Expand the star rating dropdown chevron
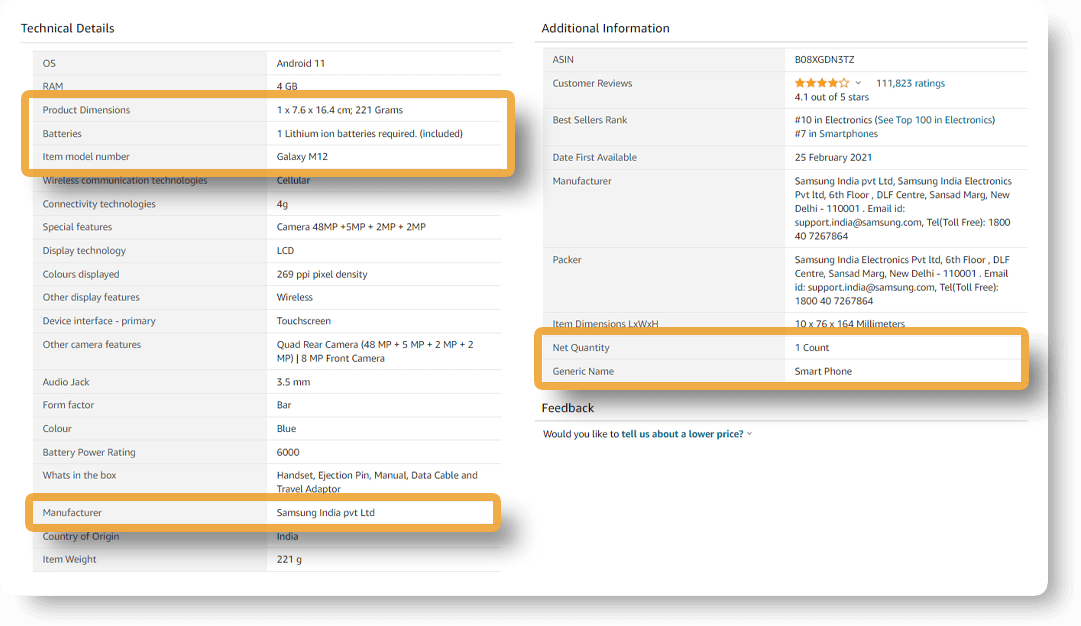This screenshot has width=1081, height=626. click(x=858, y=83)
